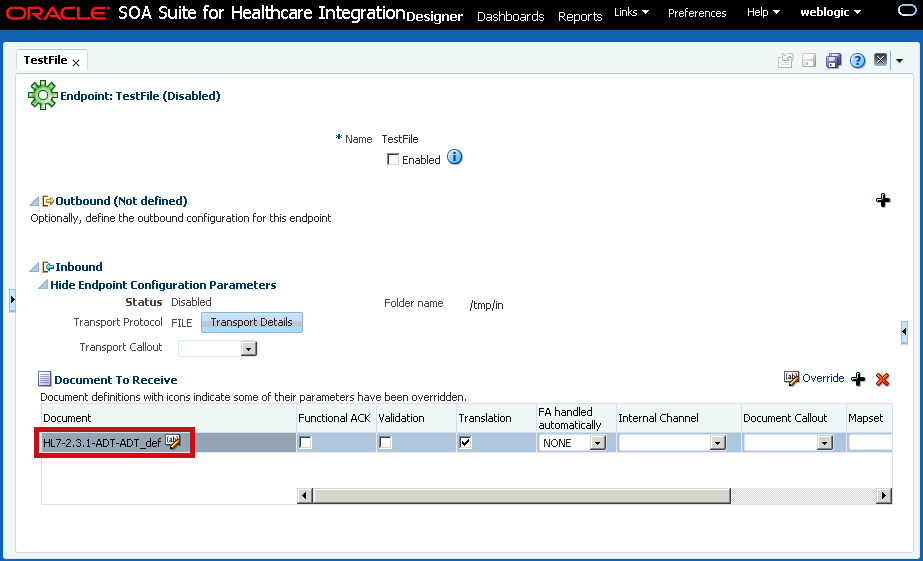Screen dimensions: 923x561
Task: Click the Outbound arrow icon
Action: click(x=48, y=201)
